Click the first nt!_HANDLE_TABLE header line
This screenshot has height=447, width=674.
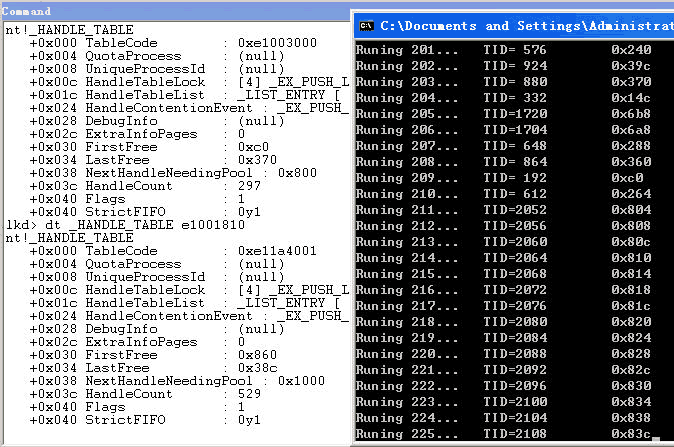(x=70, y=31)
